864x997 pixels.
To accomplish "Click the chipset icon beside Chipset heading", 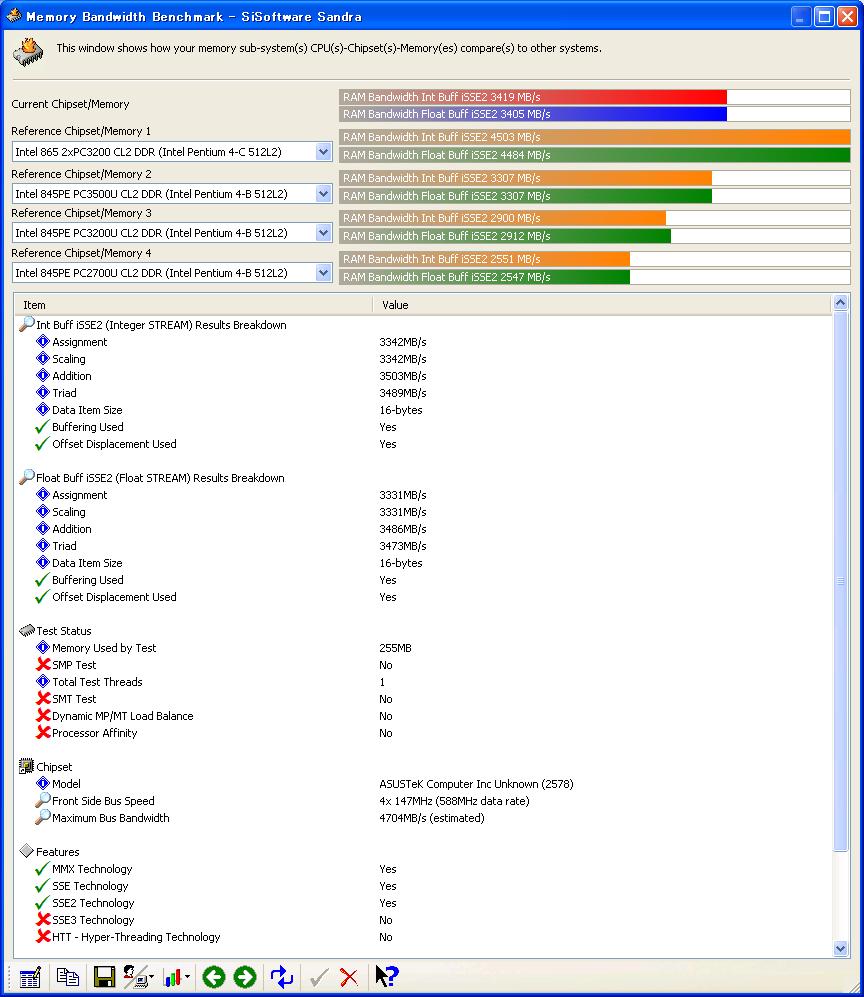I will [27, 766].
